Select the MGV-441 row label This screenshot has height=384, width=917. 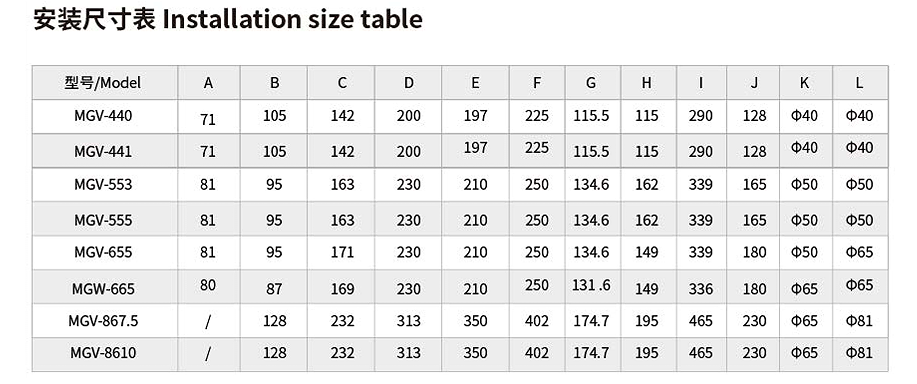(103, 152)
